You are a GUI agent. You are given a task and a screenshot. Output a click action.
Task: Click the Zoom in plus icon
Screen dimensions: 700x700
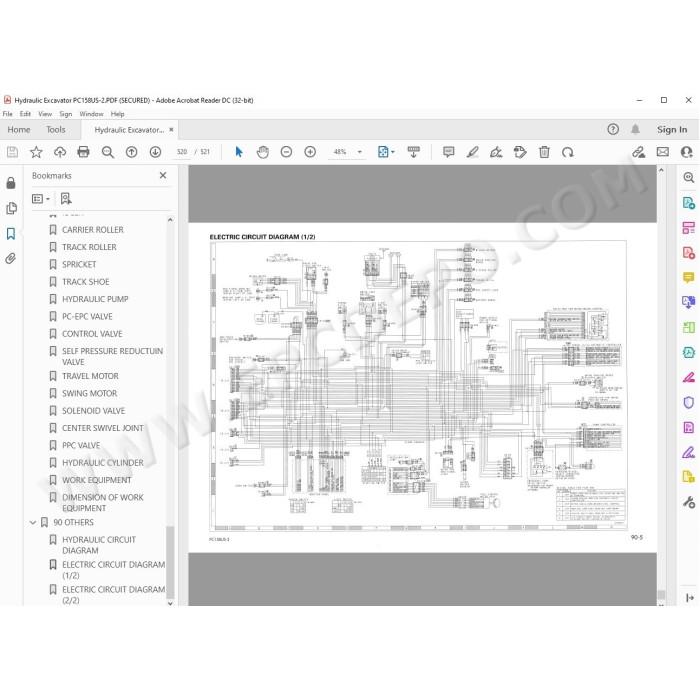[x=310, y=152]
